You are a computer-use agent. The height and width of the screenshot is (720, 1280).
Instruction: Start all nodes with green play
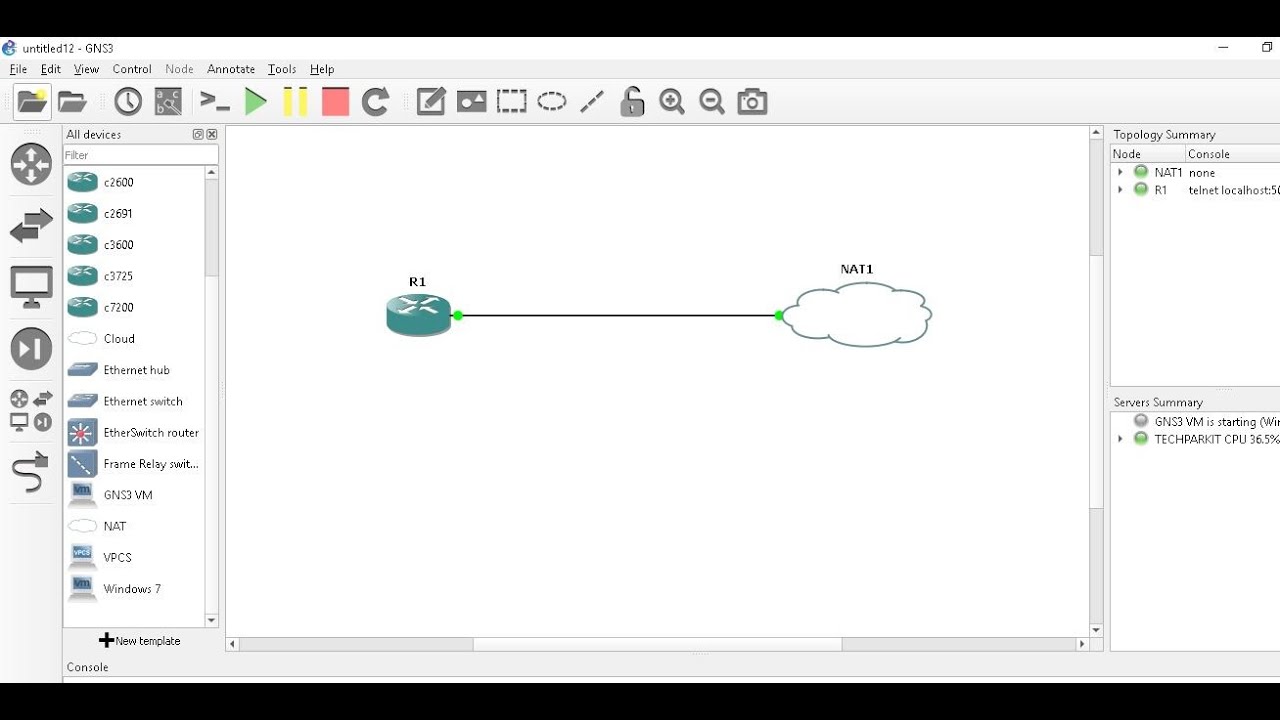(256, 101)
